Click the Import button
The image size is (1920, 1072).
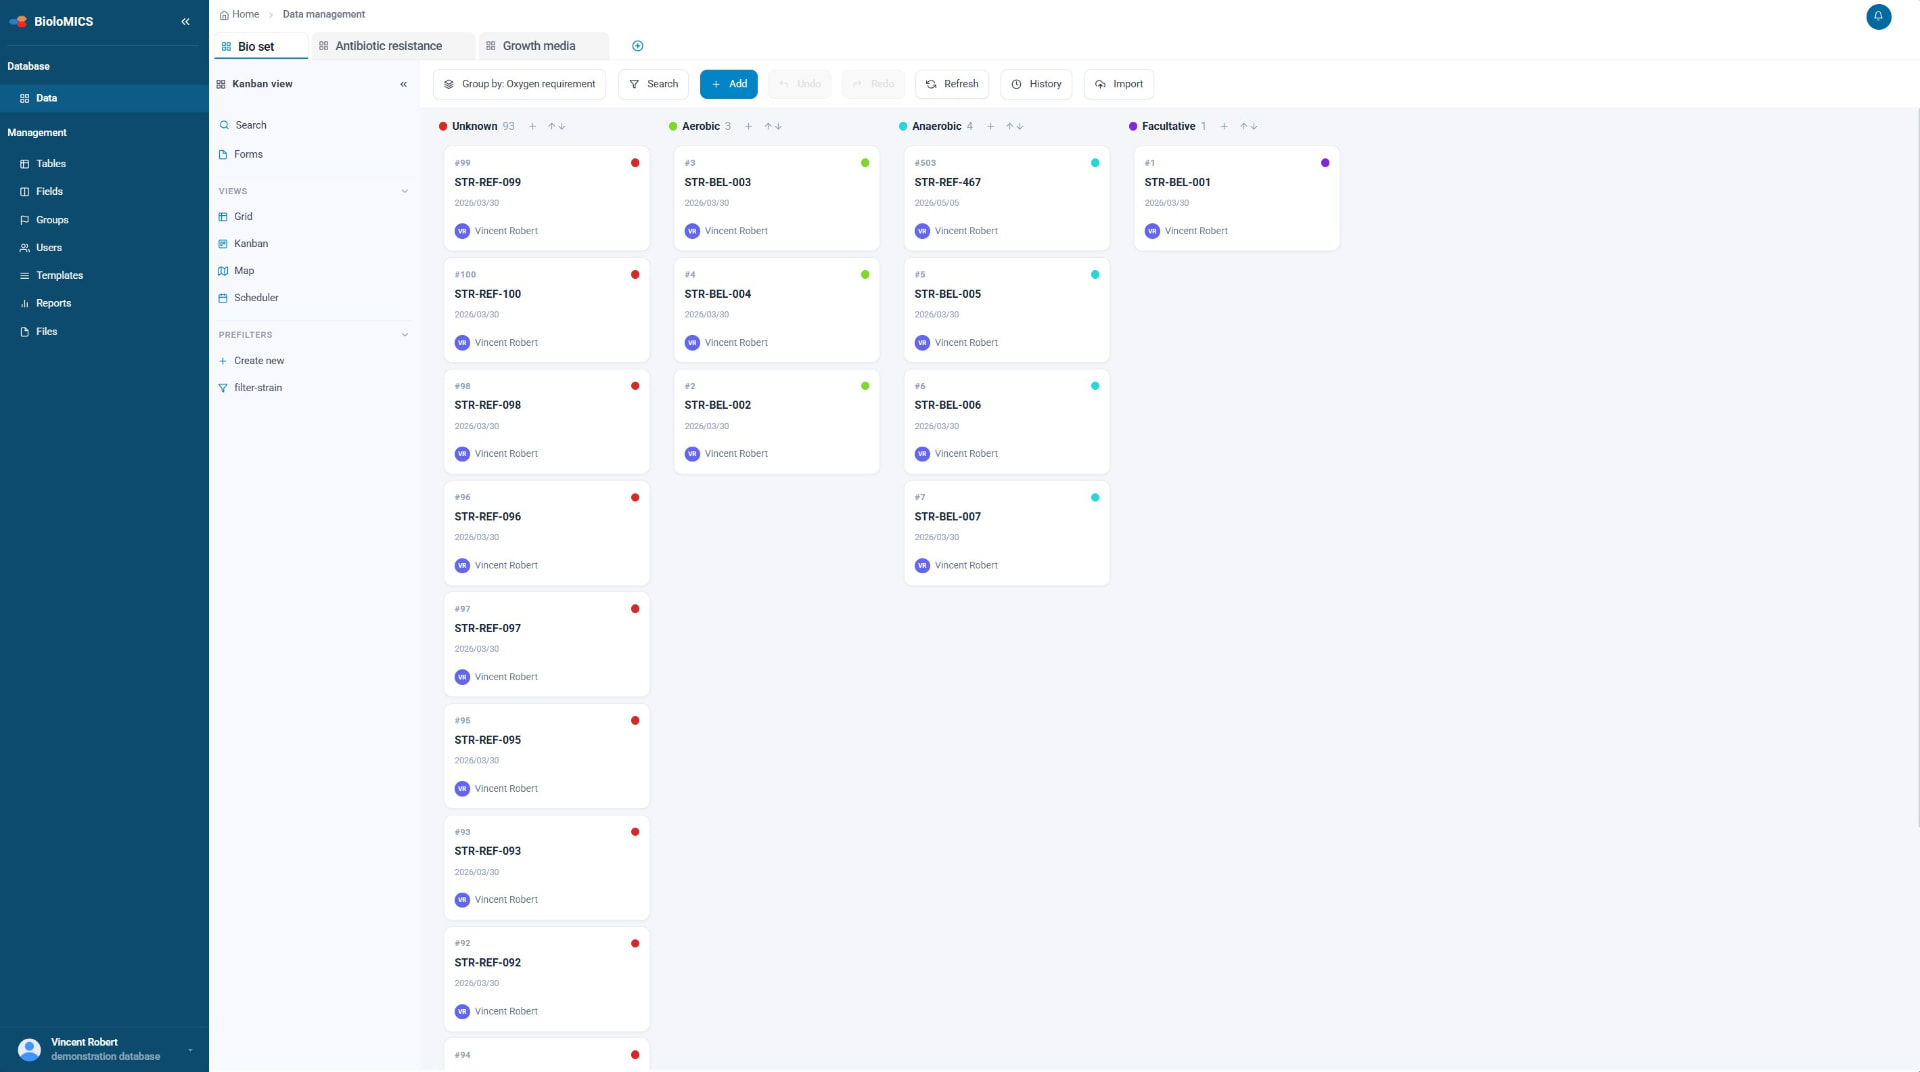point(1118,84)
